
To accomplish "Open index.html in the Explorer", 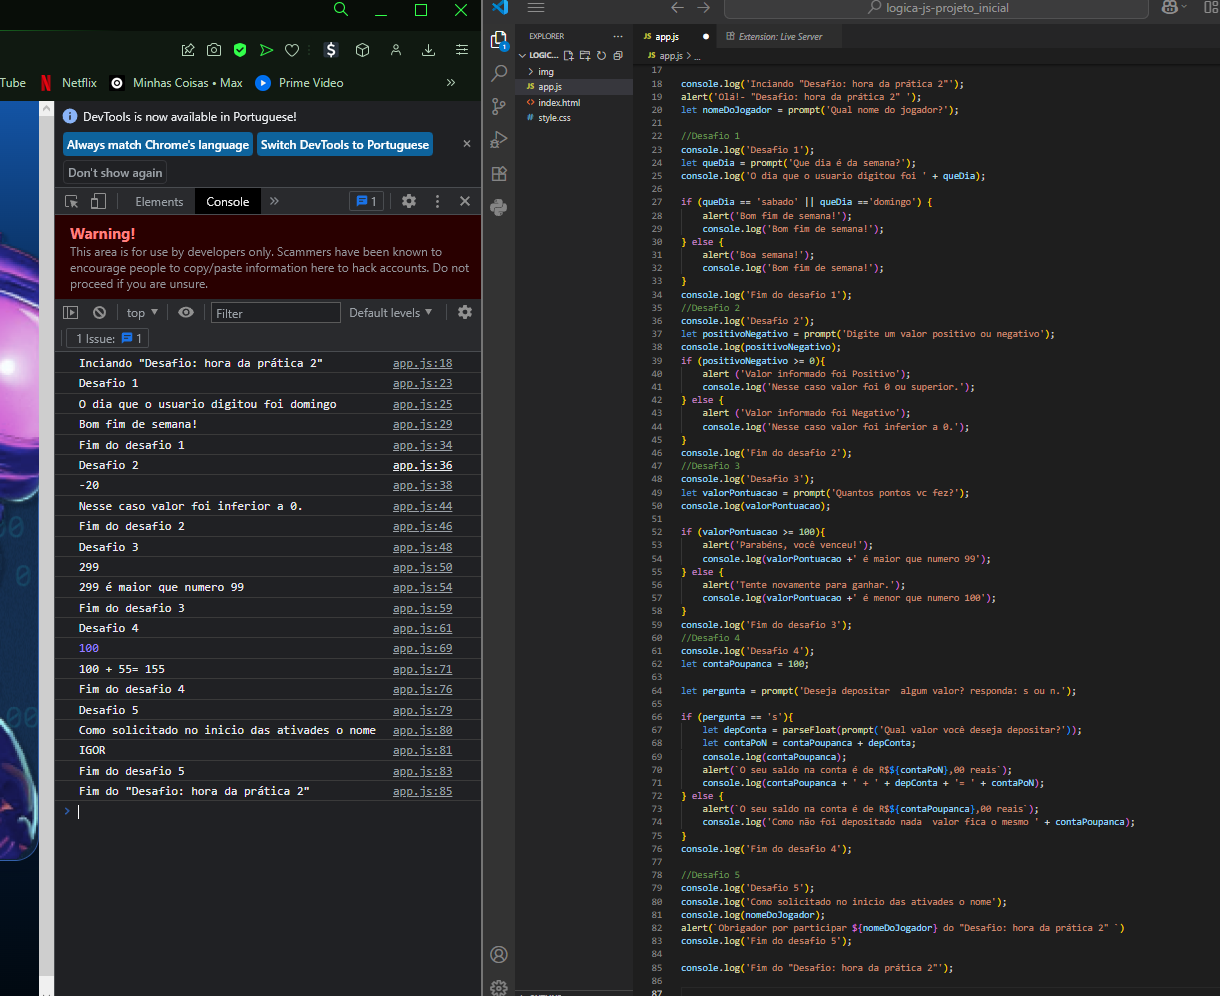I will pyautogui.click(x=575, y=102).
